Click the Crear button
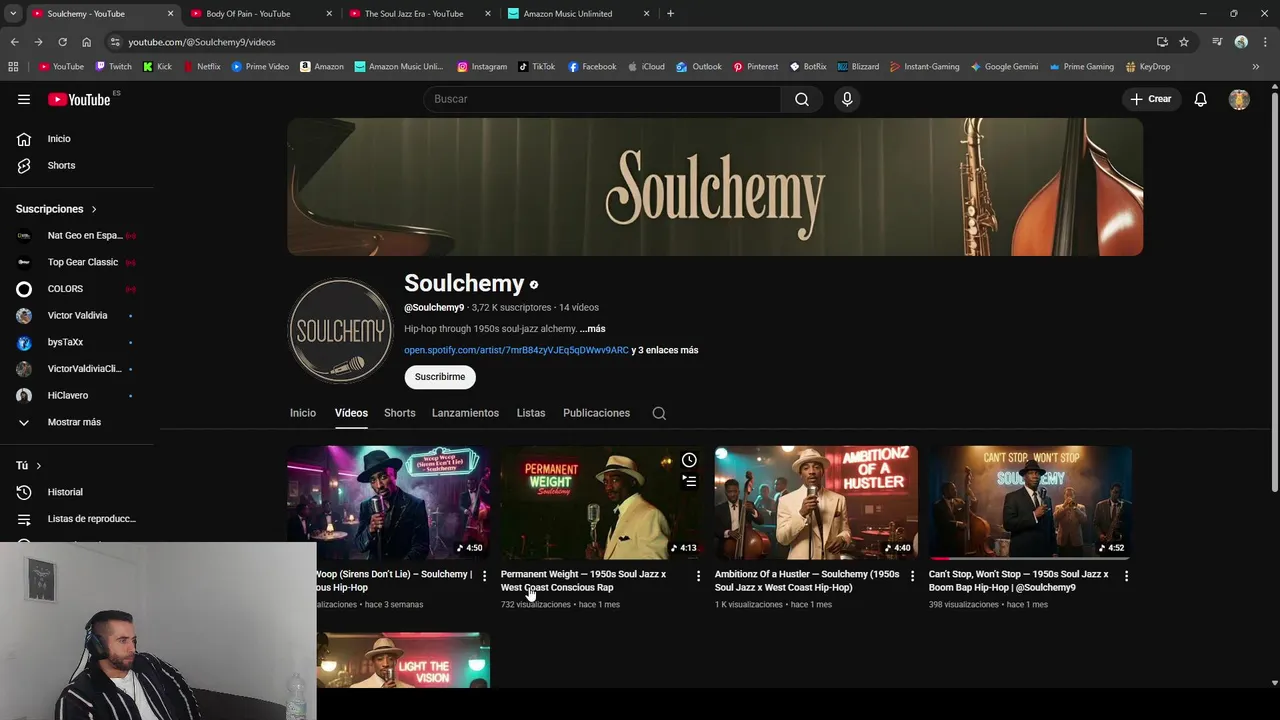The width and height of the screenshot is (1280, 720). pos(1150,99)
